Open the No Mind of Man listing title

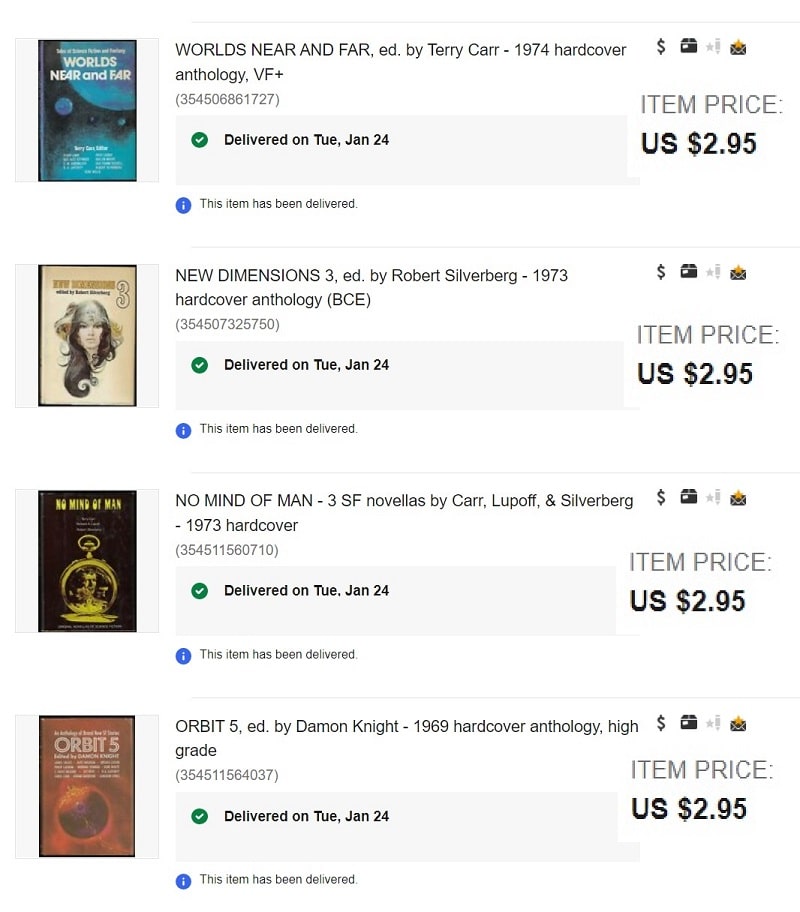404,513
